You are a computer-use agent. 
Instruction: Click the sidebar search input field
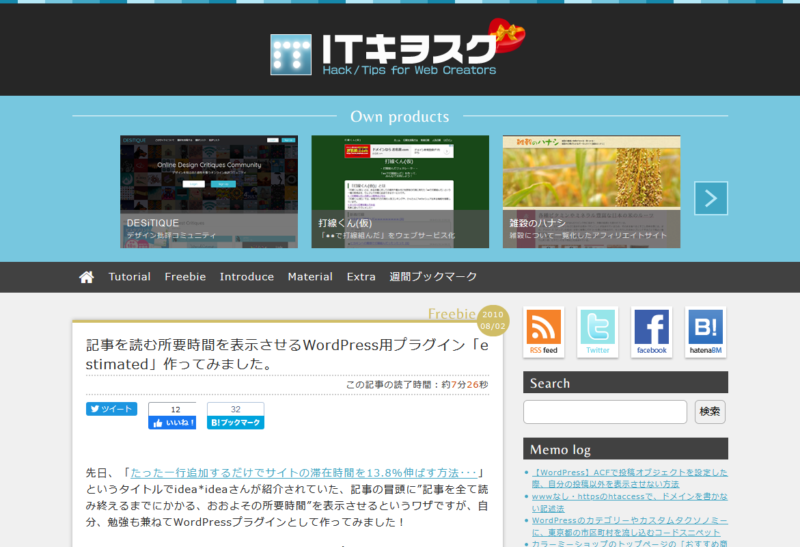pyautogui.click(x=604, y=412)
